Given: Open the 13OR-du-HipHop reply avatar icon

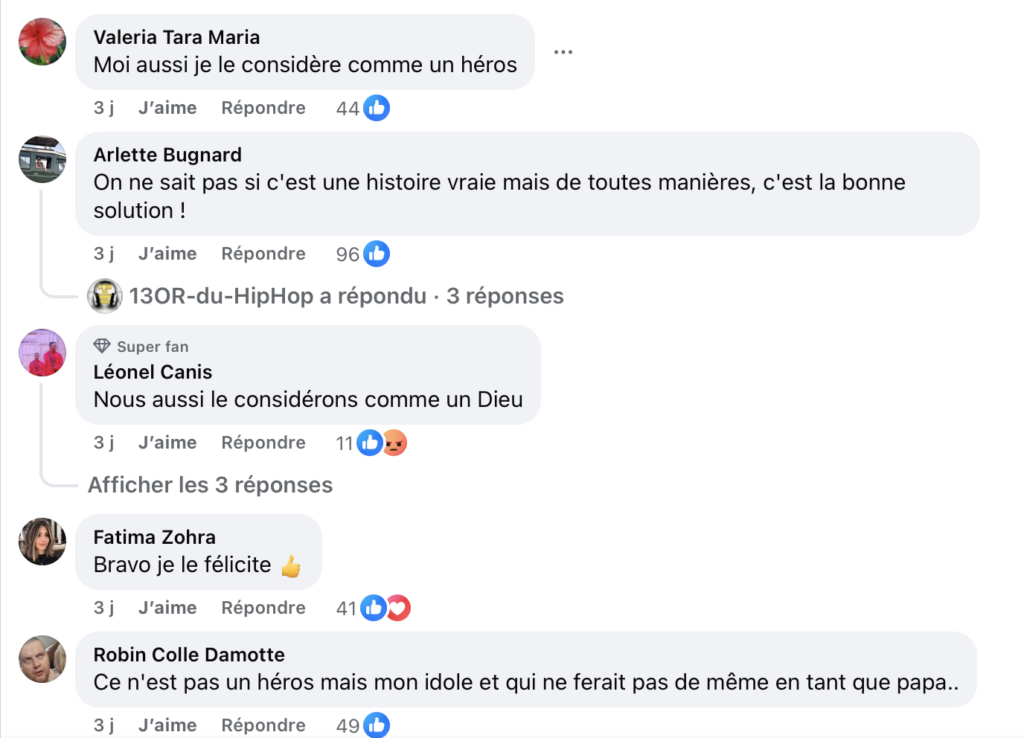Looking at the screenshot, I should (x=105, y=295).
